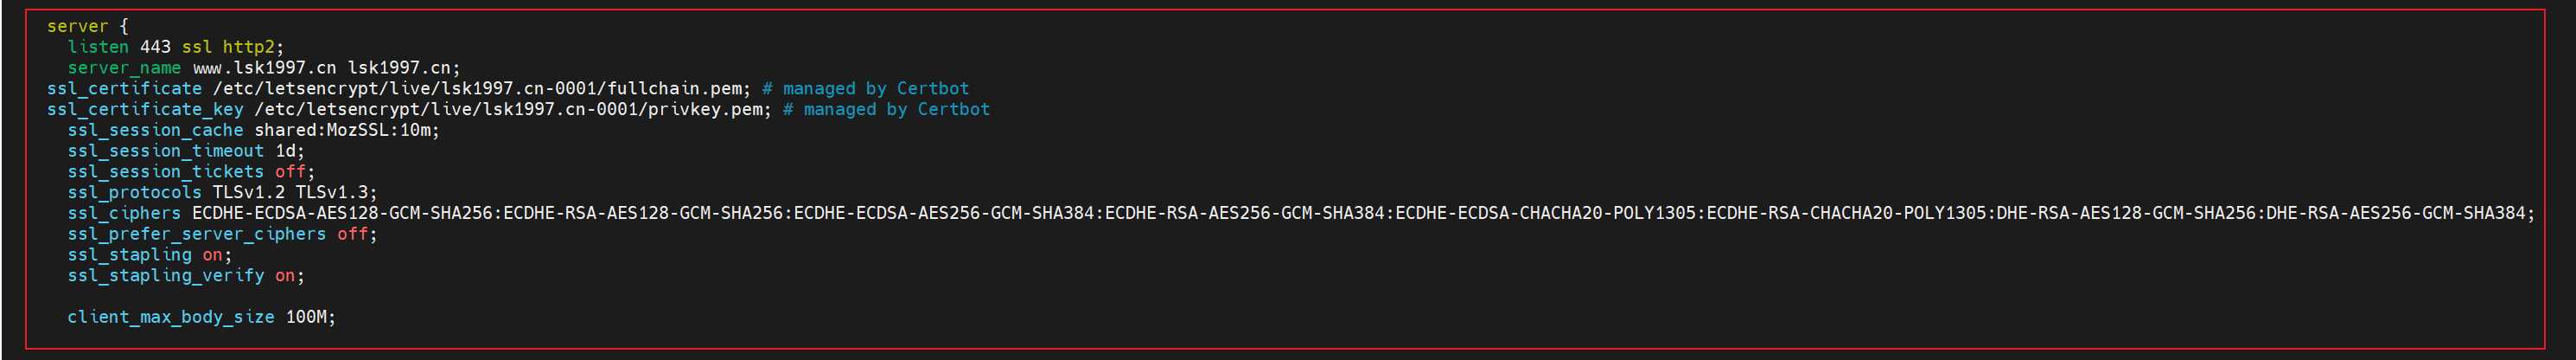Click the "ssl_ciphers" directive
Image resolution: width=2576 pixels, height=360 pixels.
pyautogui.click(x=124, y=213)
